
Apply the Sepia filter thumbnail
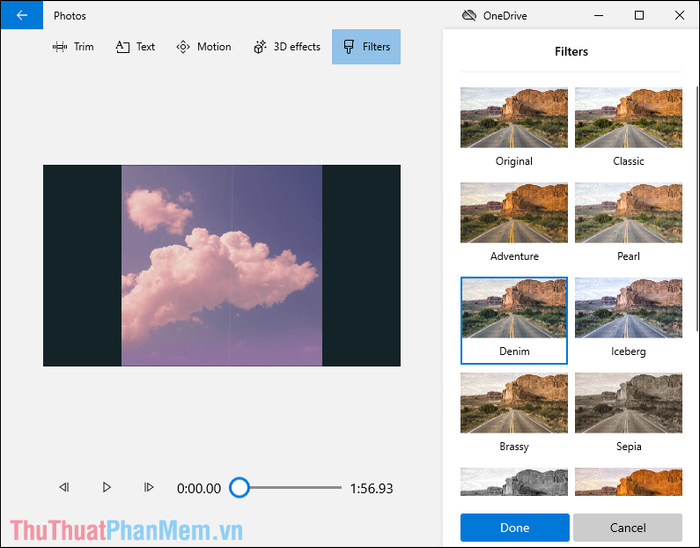coord(629,403)
